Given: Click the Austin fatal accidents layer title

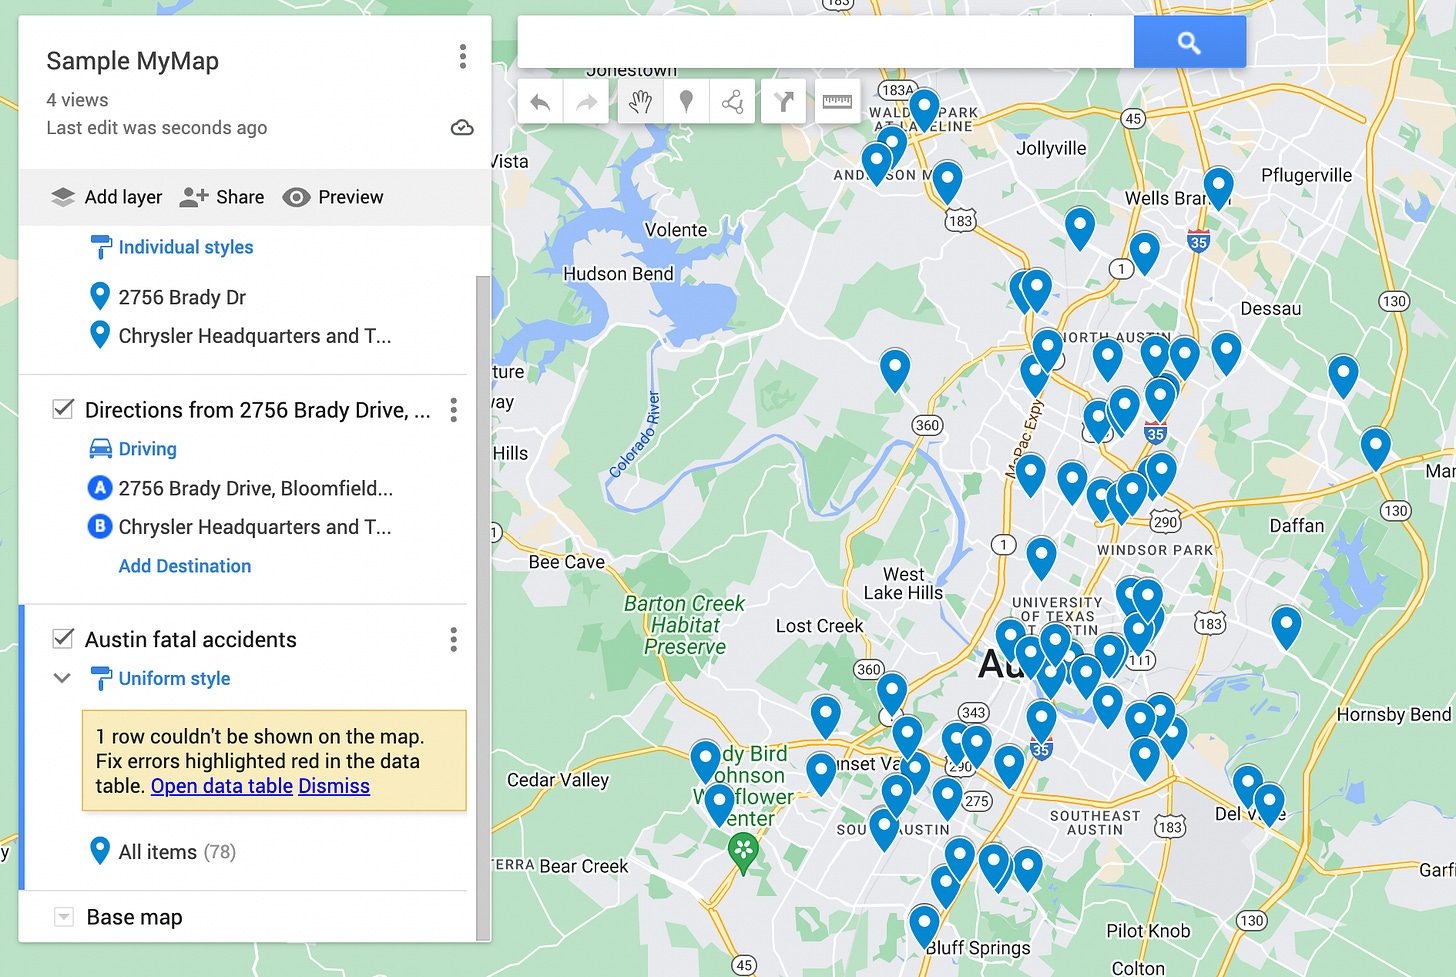Looking at the screenshot, I should [191, 639].
